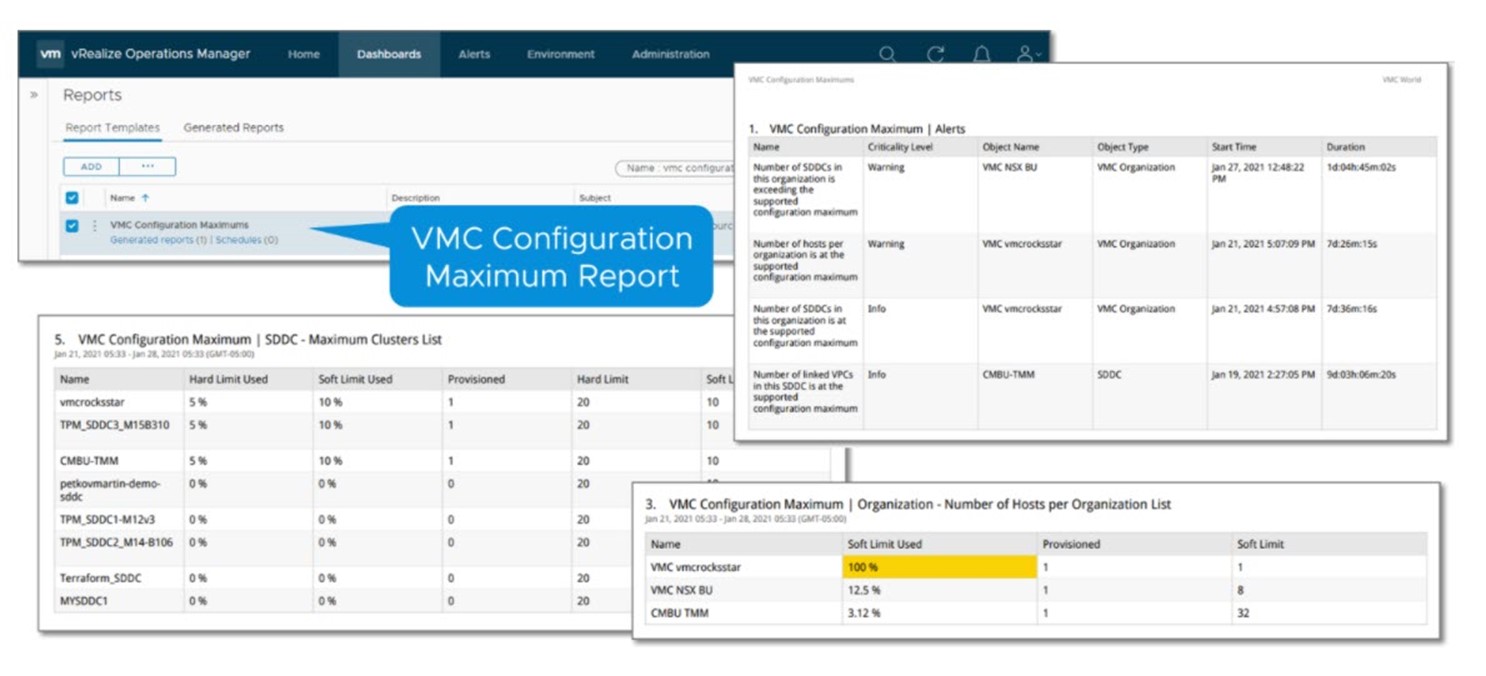Viewport: 1486px width, 676px height.
Task: Open the user account menu icon
Action: pyautogui.click(x=1027, y=54)
